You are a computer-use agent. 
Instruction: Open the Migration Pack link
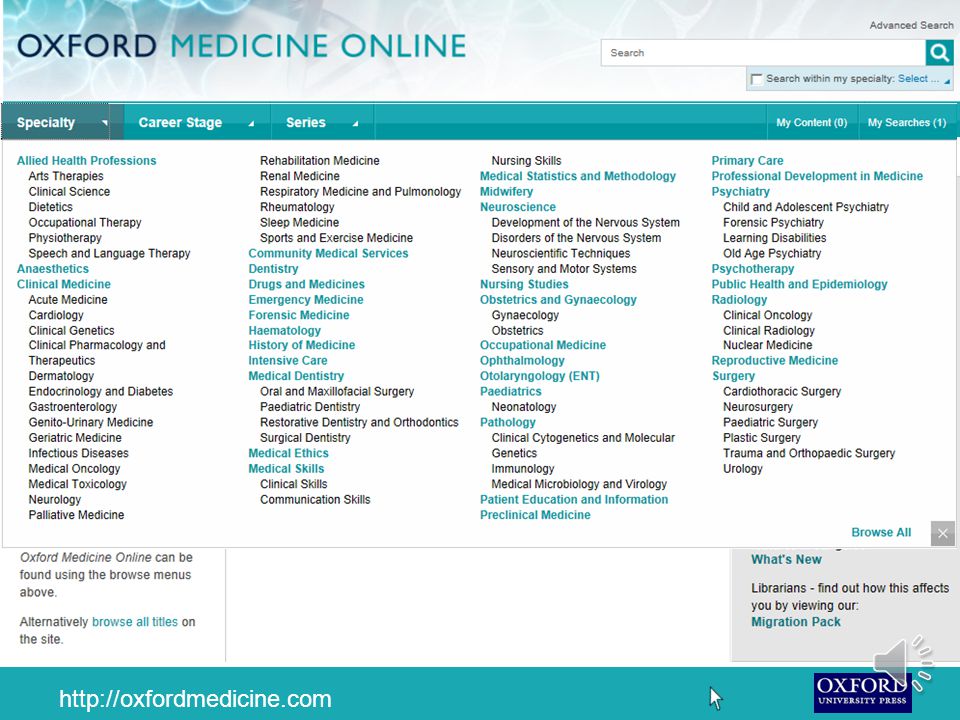pyautogui.click(x=795, y=621)
